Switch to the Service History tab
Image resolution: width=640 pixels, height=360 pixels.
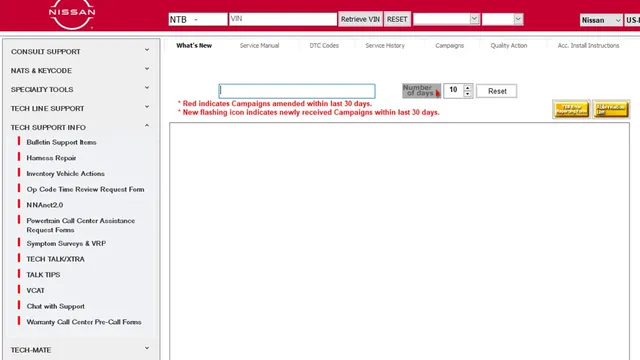click(x=385, y=45)
